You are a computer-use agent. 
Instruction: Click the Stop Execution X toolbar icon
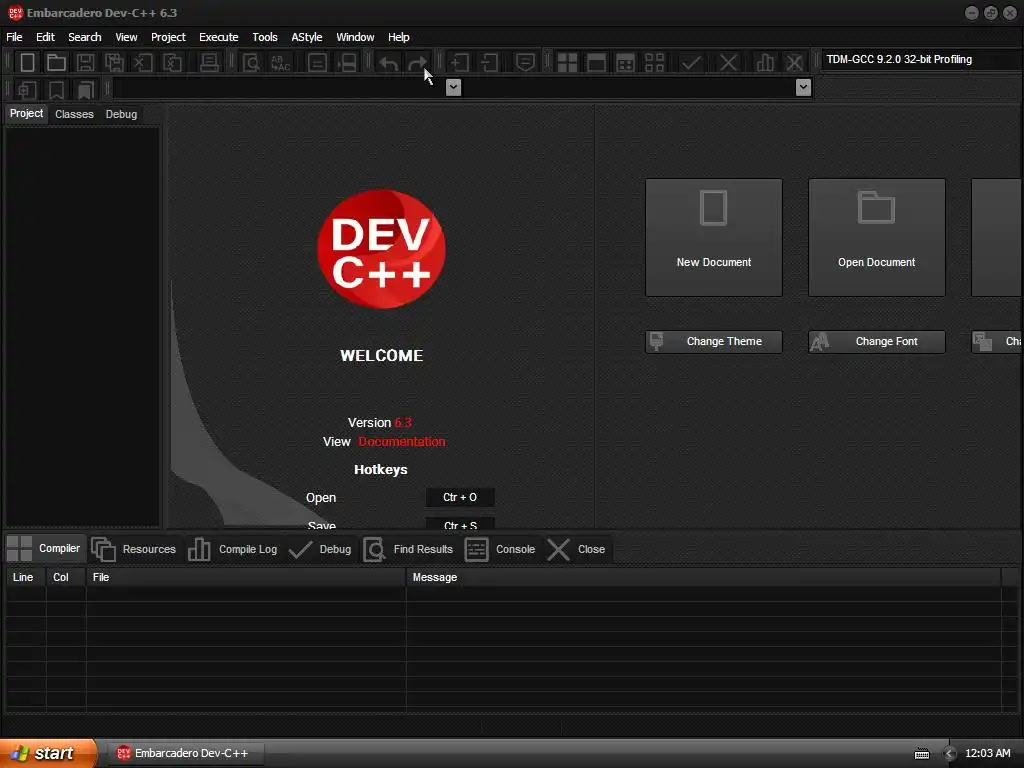[x=728, y=63]
